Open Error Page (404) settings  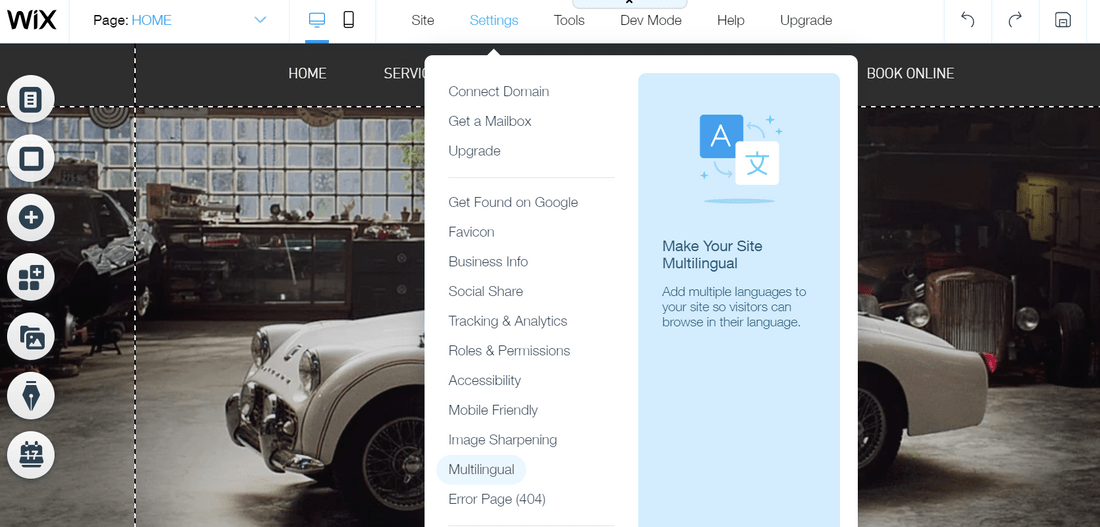coord(497,499)
